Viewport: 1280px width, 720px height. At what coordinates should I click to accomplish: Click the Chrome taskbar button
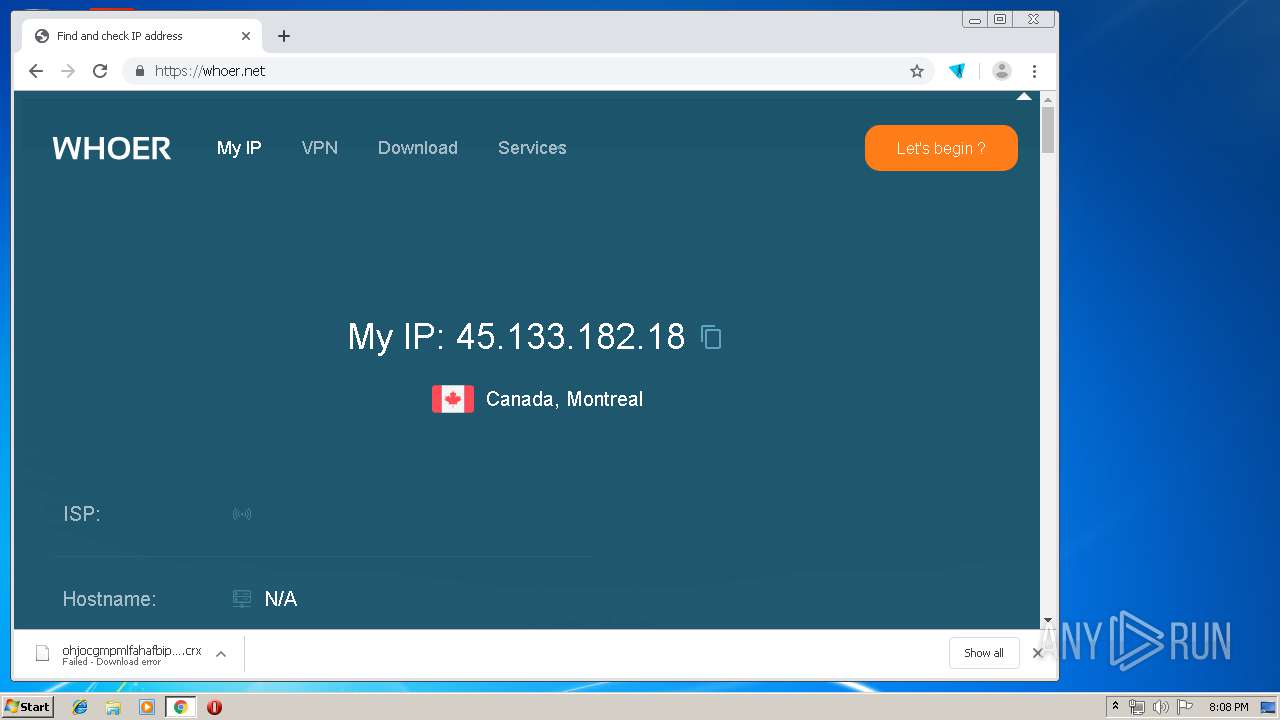(180, 707)
